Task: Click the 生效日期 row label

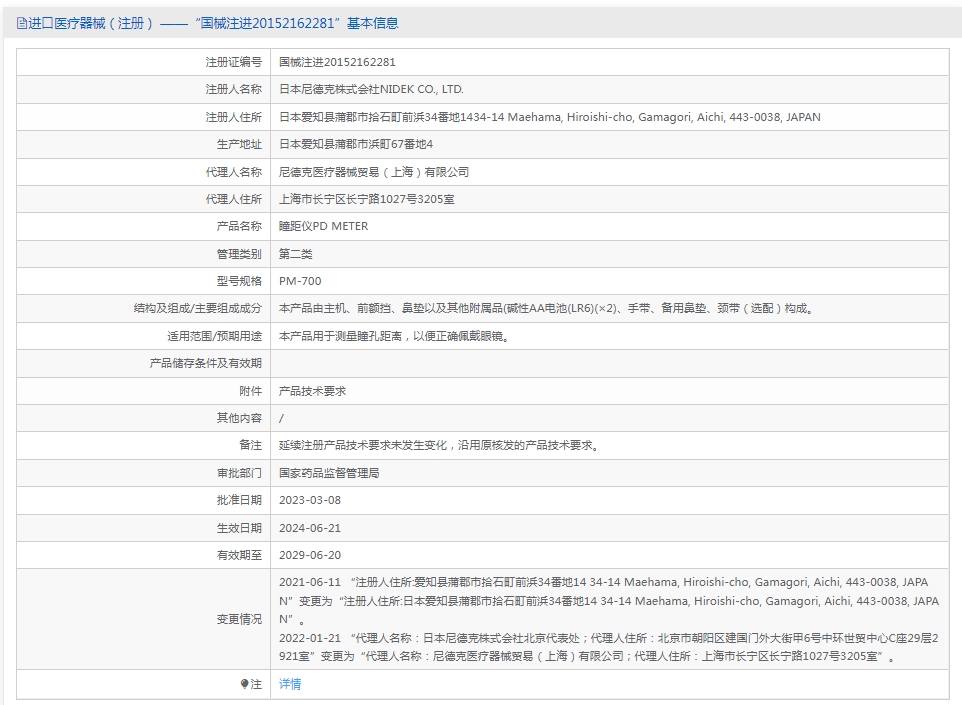Action: coord(239,528)
